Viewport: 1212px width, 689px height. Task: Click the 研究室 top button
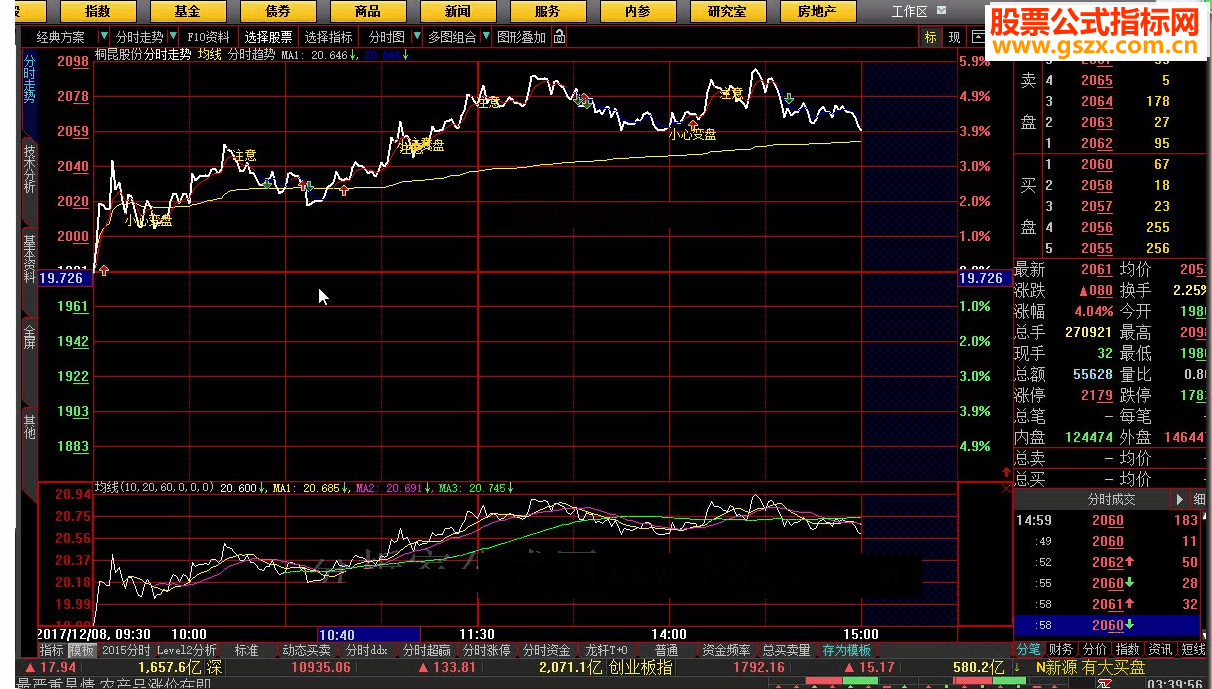tap(727, 11)
